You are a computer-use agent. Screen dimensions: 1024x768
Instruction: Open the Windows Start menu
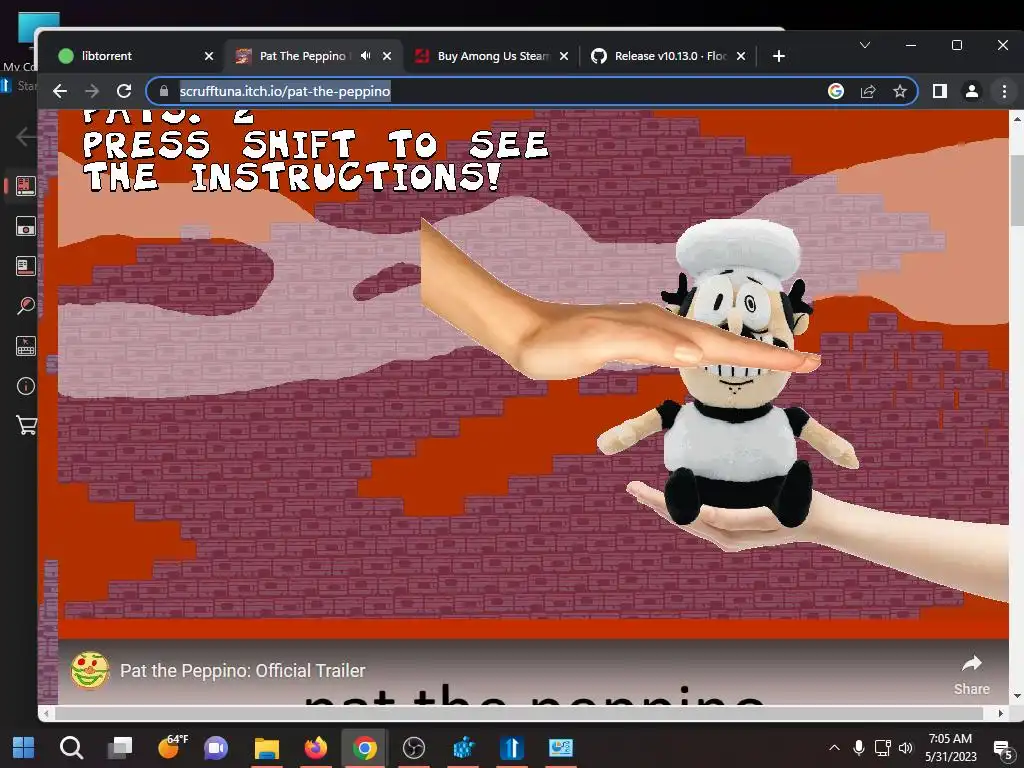click(x=24, y=748)
